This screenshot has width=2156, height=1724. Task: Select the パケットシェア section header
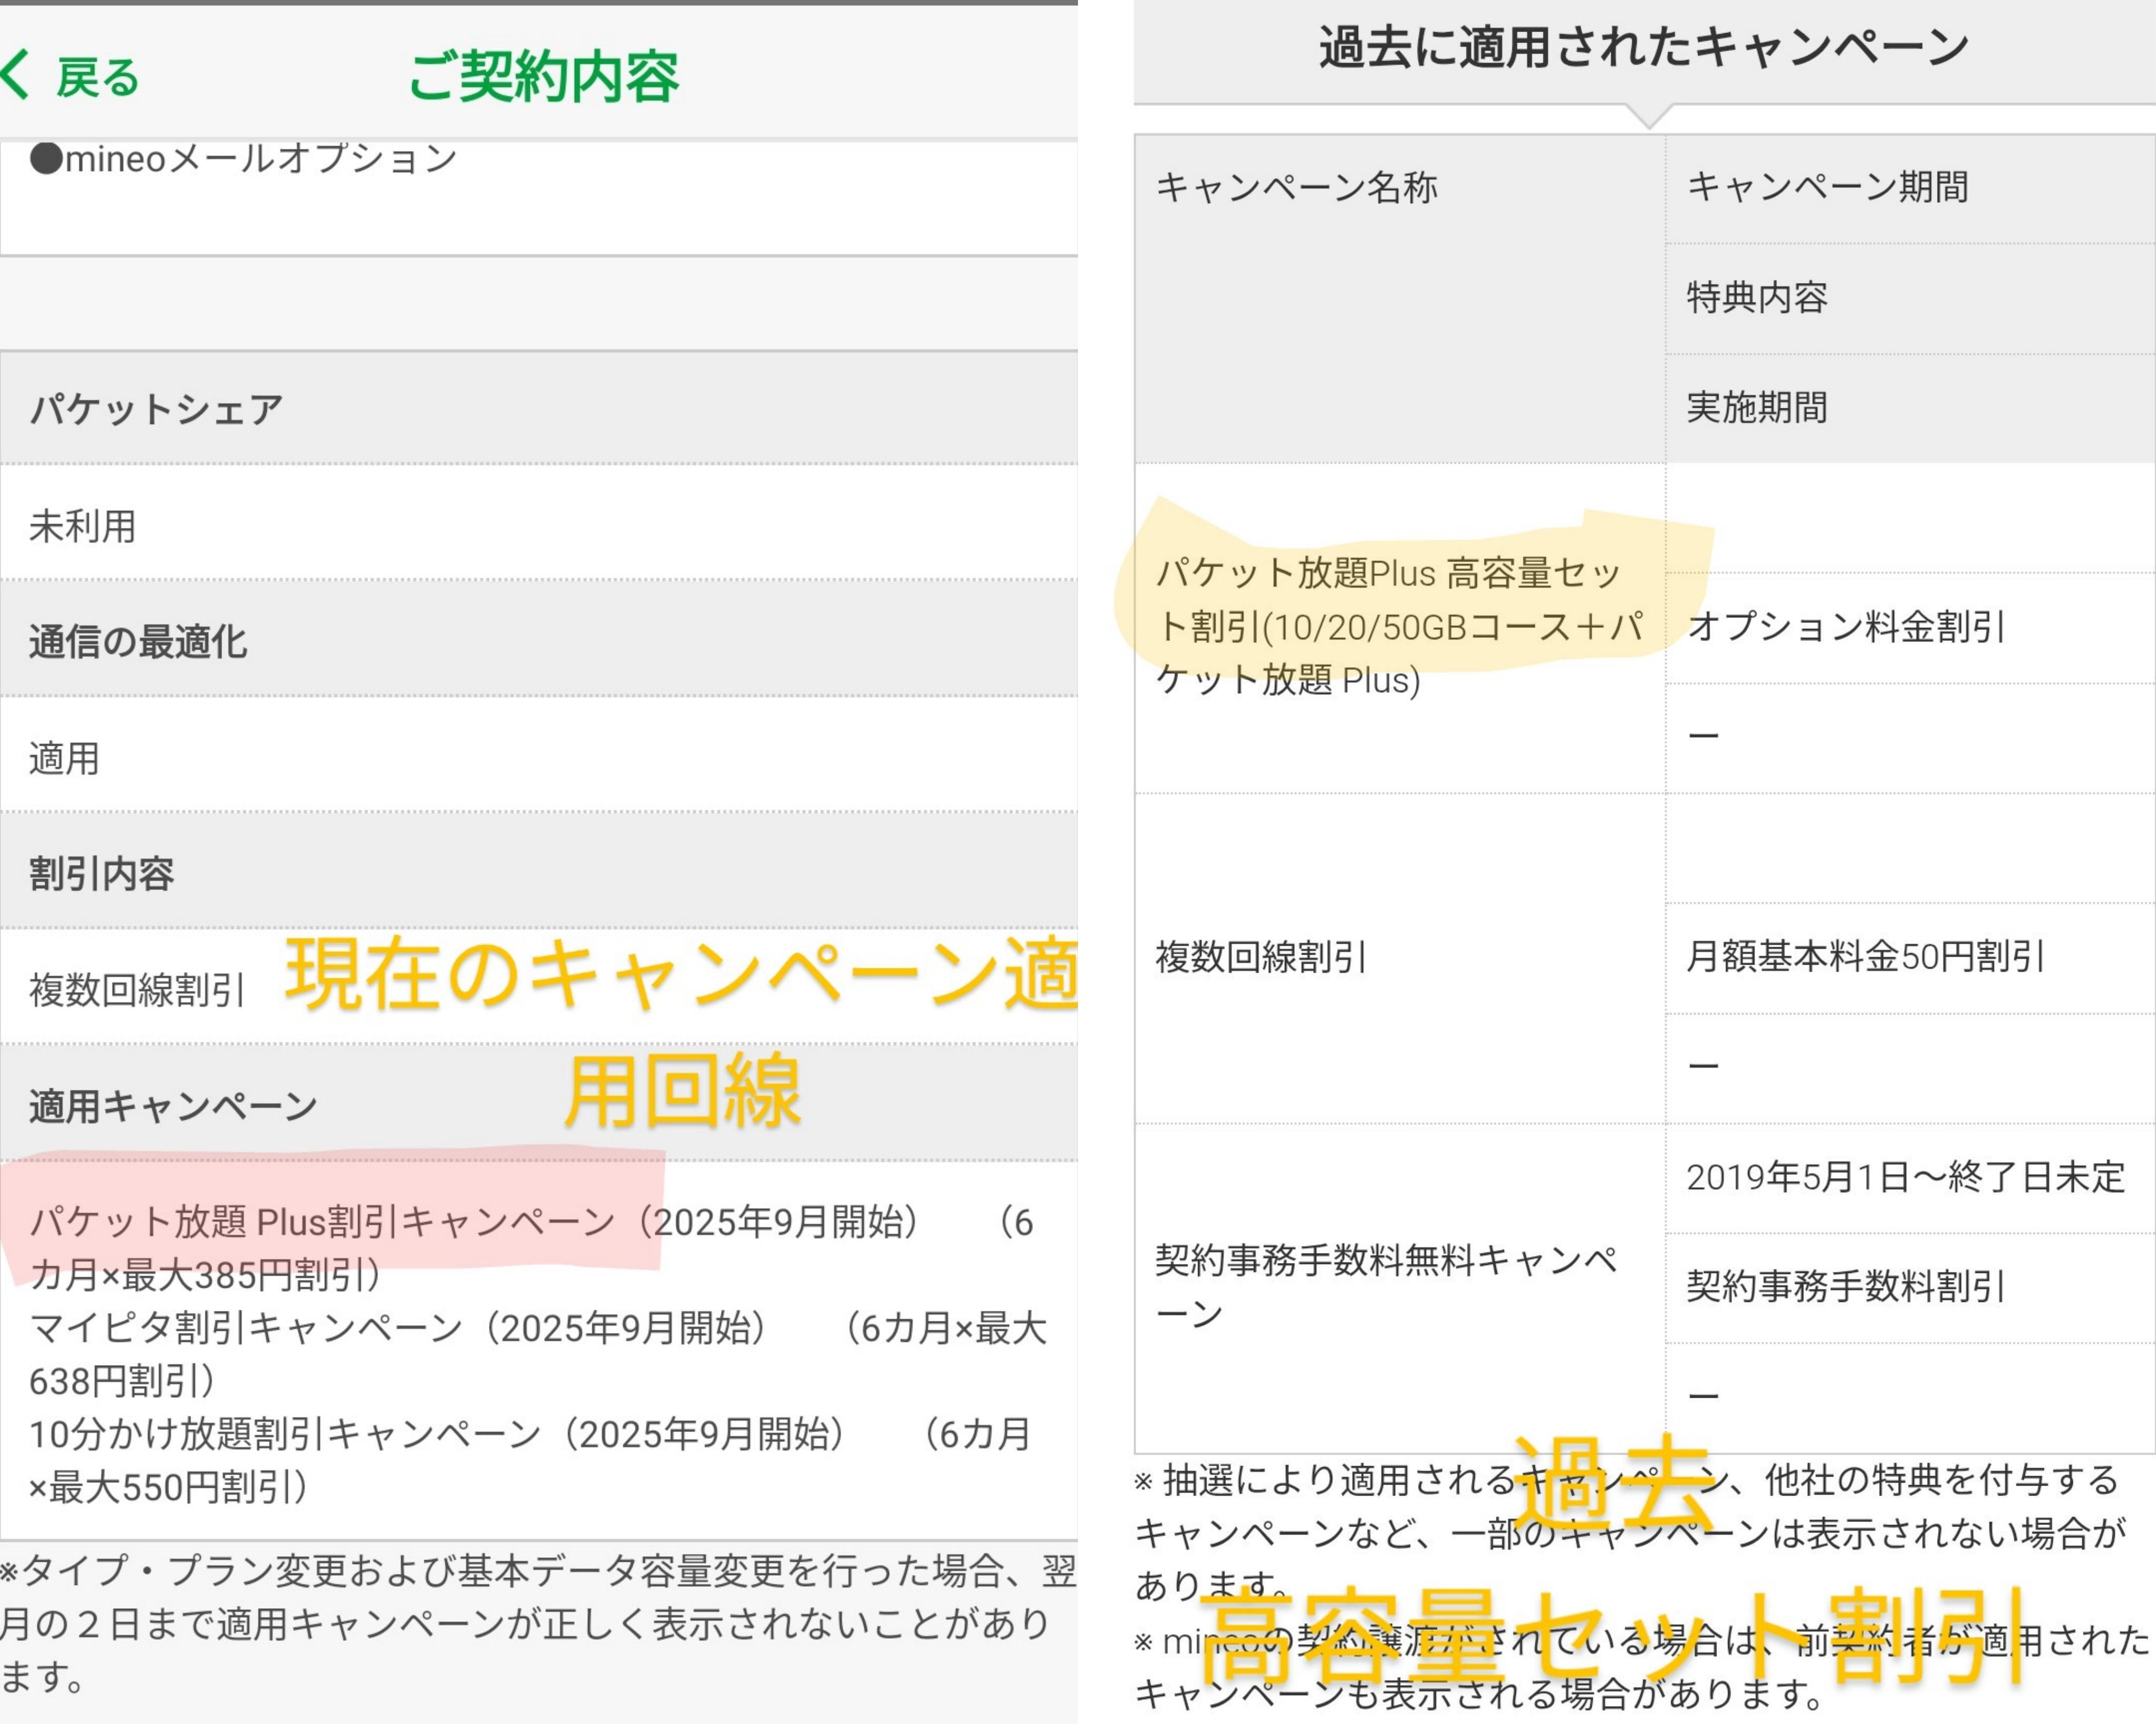[x=156, y=409]
